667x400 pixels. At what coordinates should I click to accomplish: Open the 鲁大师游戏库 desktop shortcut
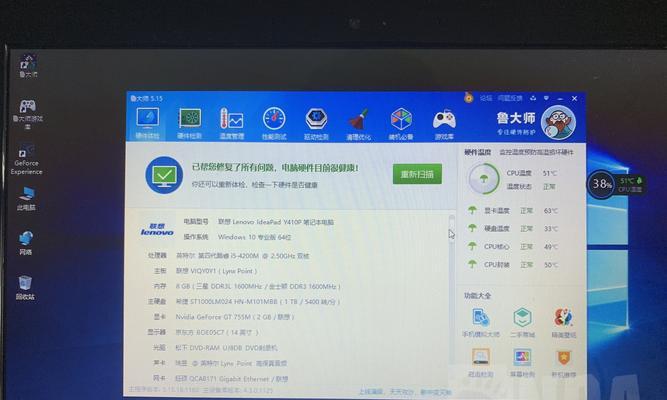tap(27, 114)
